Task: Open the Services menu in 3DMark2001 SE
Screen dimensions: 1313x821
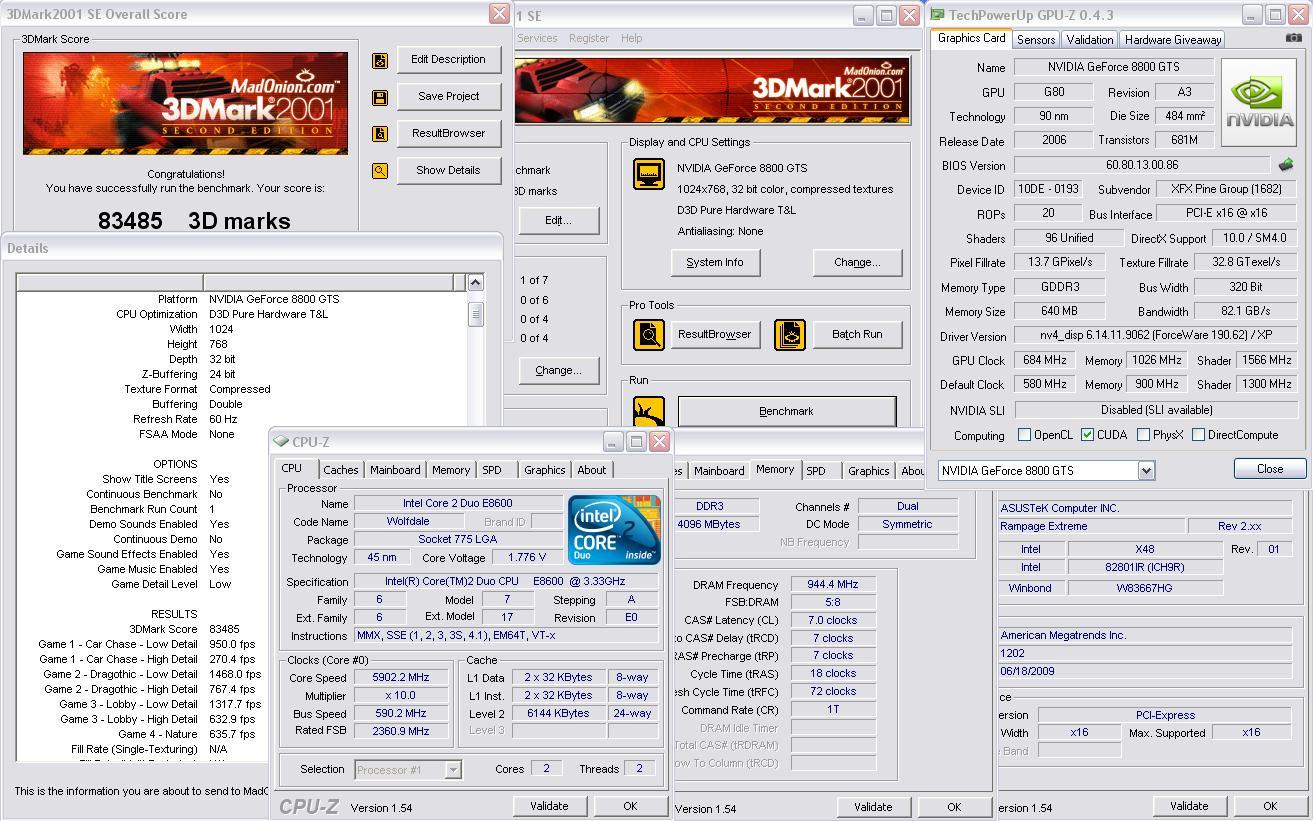Action: coord(536,38)
